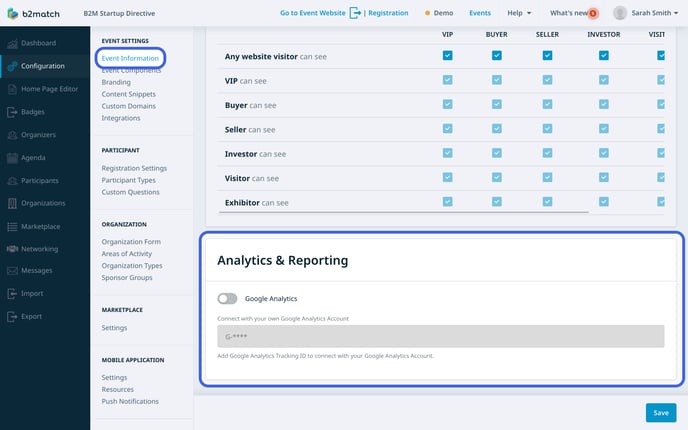Click the b2match logo icon
Viewport: 688px width, 430px height.
pos(13,13)
